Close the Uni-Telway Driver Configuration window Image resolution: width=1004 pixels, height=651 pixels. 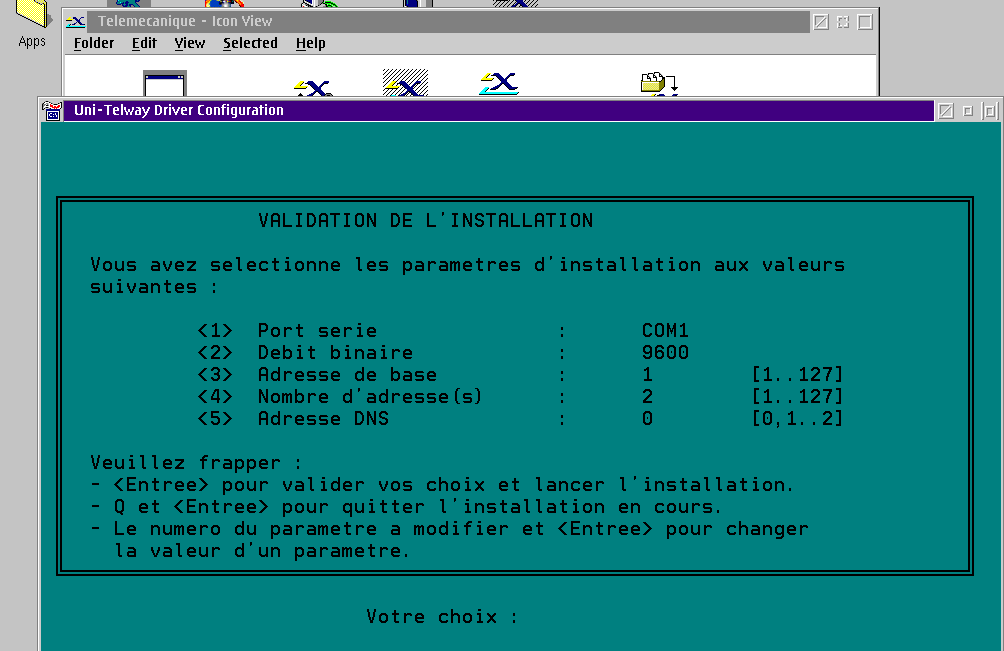pos(945,111)
